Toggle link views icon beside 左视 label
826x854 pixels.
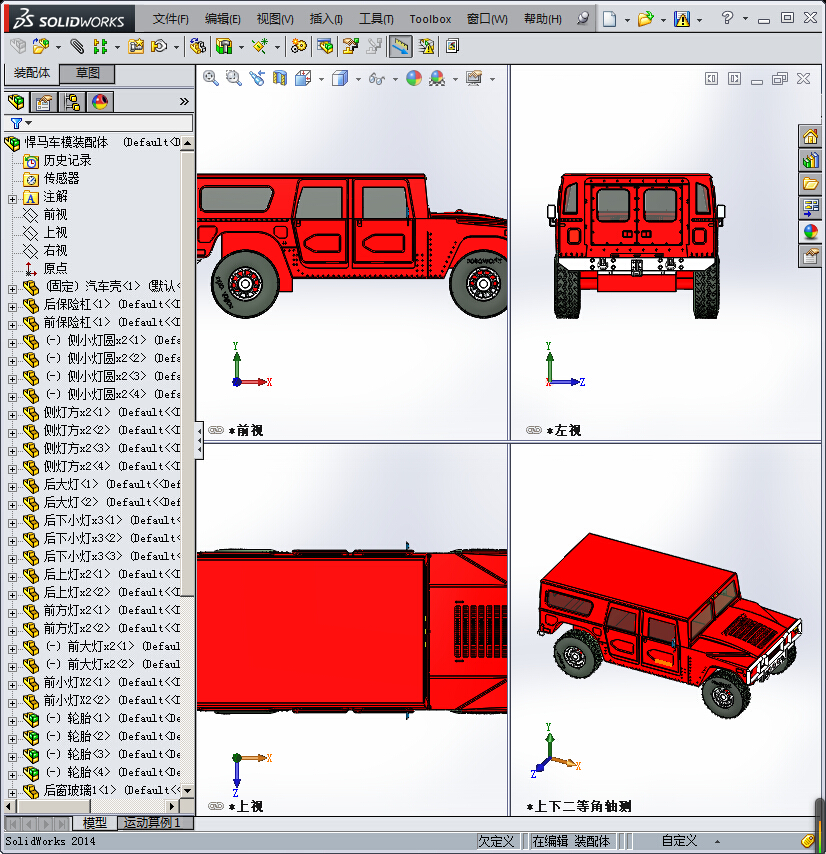click(x=534, y=430)
